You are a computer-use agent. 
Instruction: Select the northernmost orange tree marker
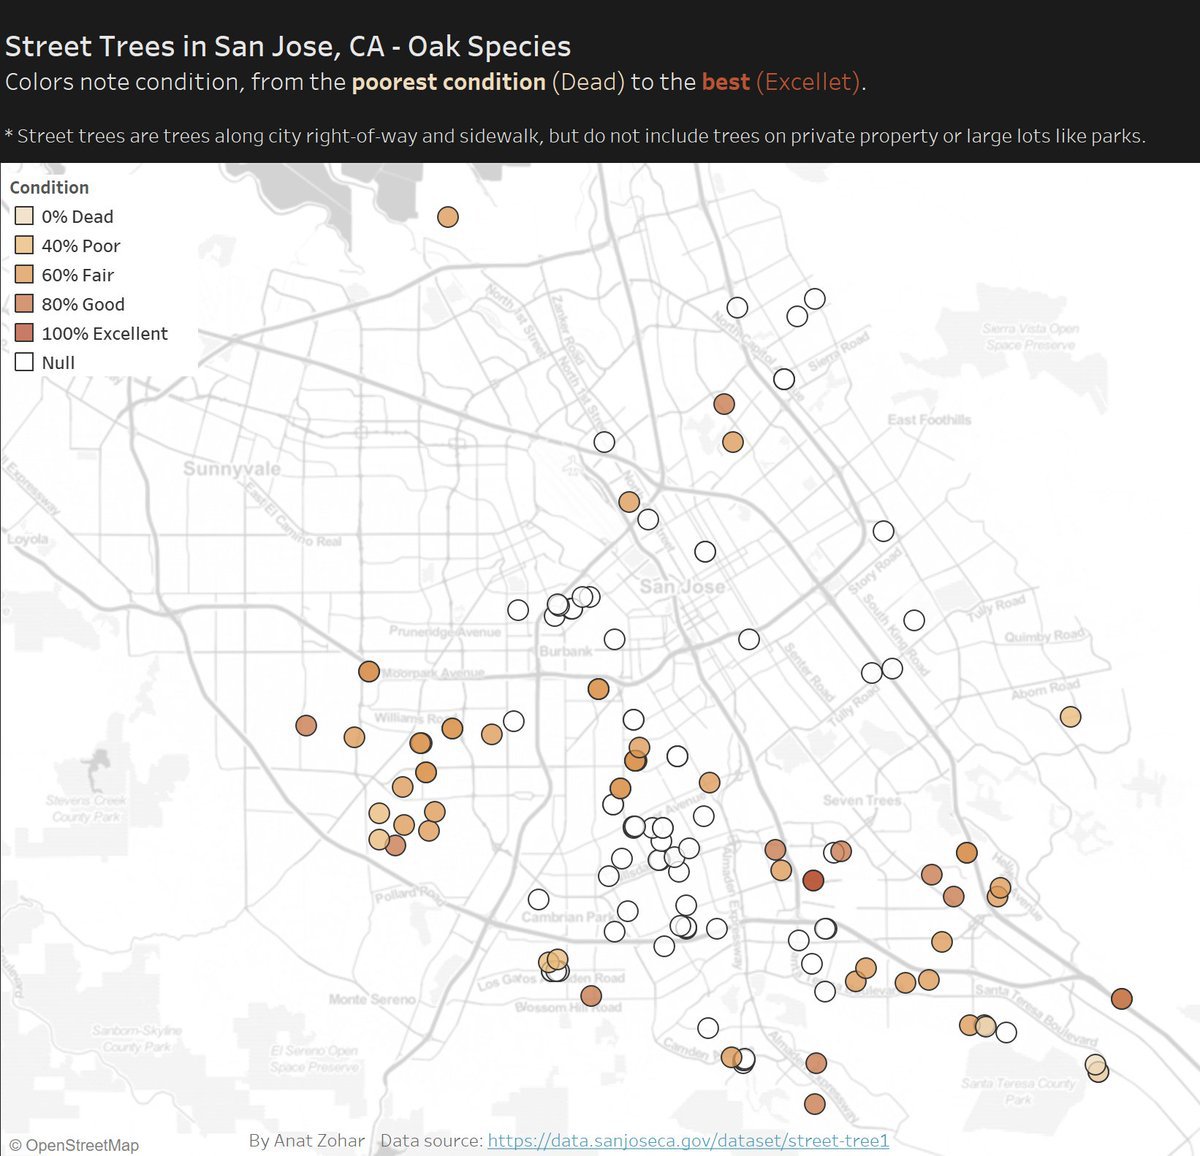coord(448,217)
